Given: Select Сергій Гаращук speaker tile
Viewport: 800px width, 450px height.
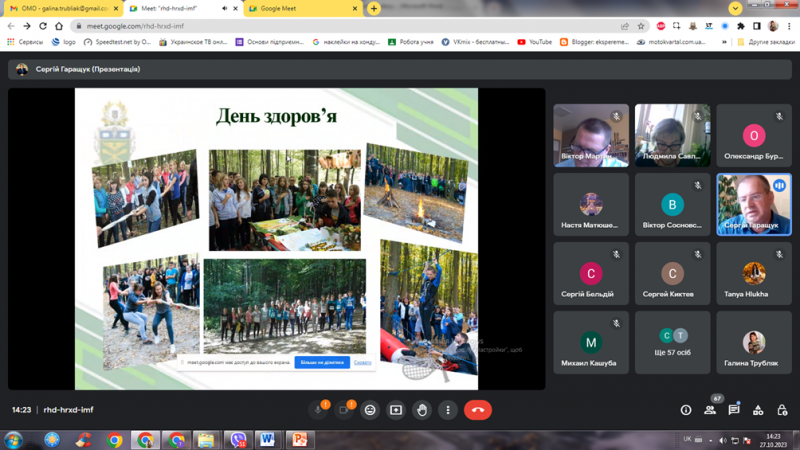Looking at the screenshot, I should click(x=754, y=204).
